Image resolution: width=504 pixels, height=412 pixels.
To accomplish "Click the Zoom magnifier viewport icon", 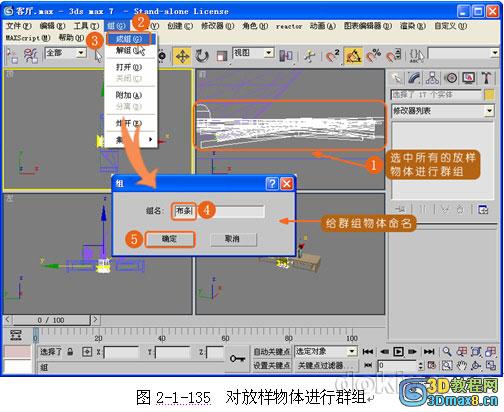I will [447, 351].
